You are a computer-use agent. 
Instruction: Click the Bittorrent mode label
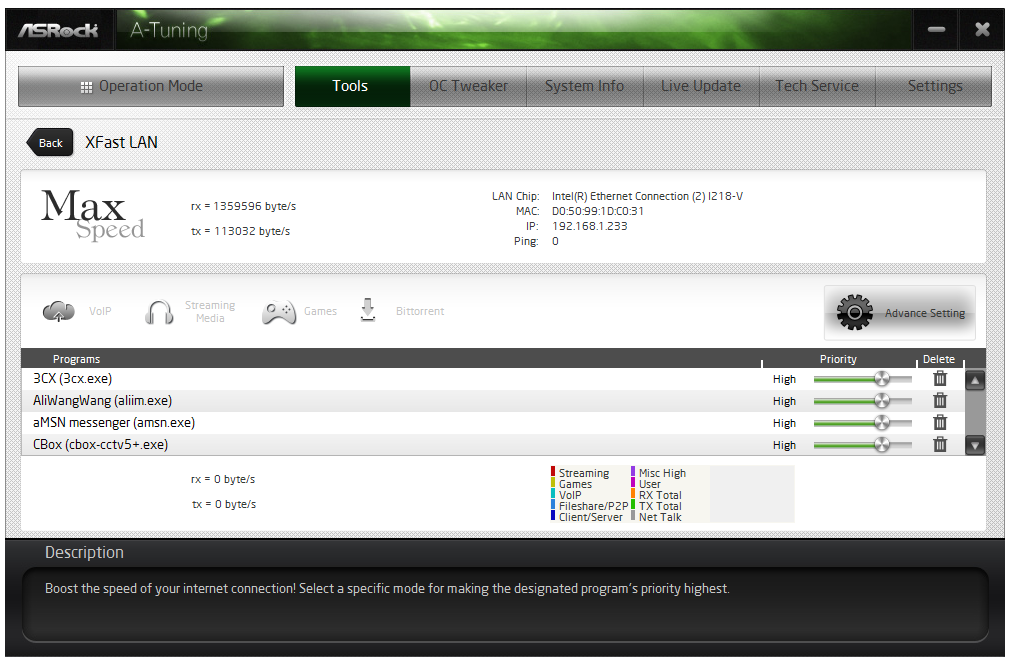[420, 311]
